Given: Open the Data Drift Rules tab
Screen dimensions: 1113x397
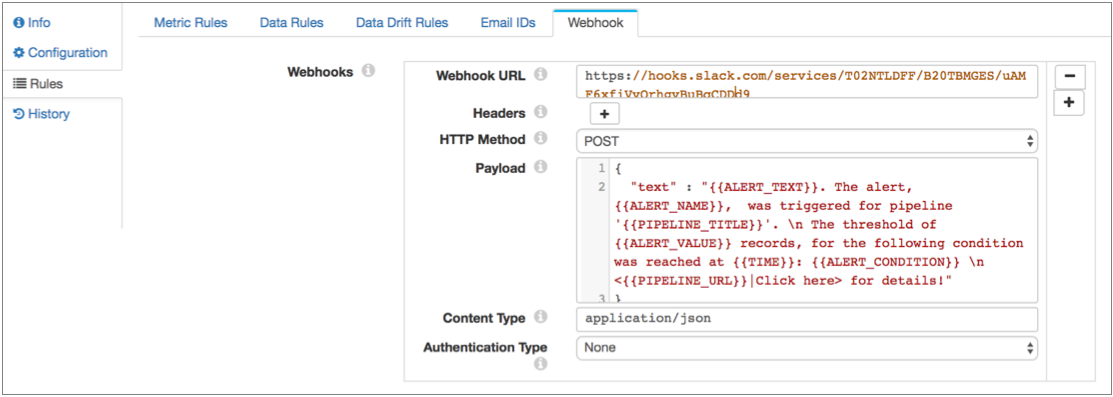Looking at the screenshot, I should click(x=402, y=23).
